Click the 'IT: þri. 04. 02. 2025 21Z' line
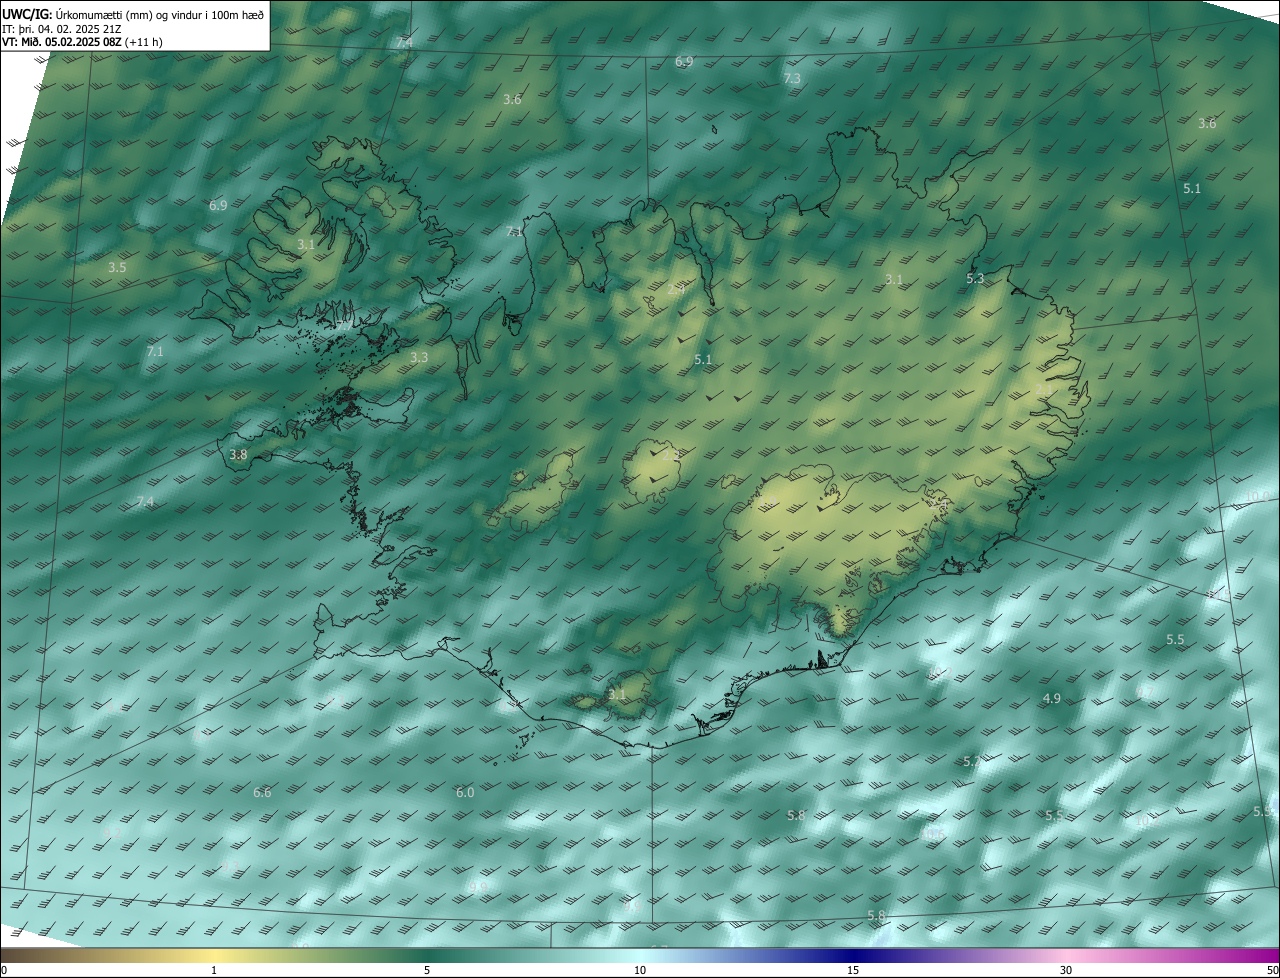Viewport: 1280px width, 978px height. (x=64, y=29)
